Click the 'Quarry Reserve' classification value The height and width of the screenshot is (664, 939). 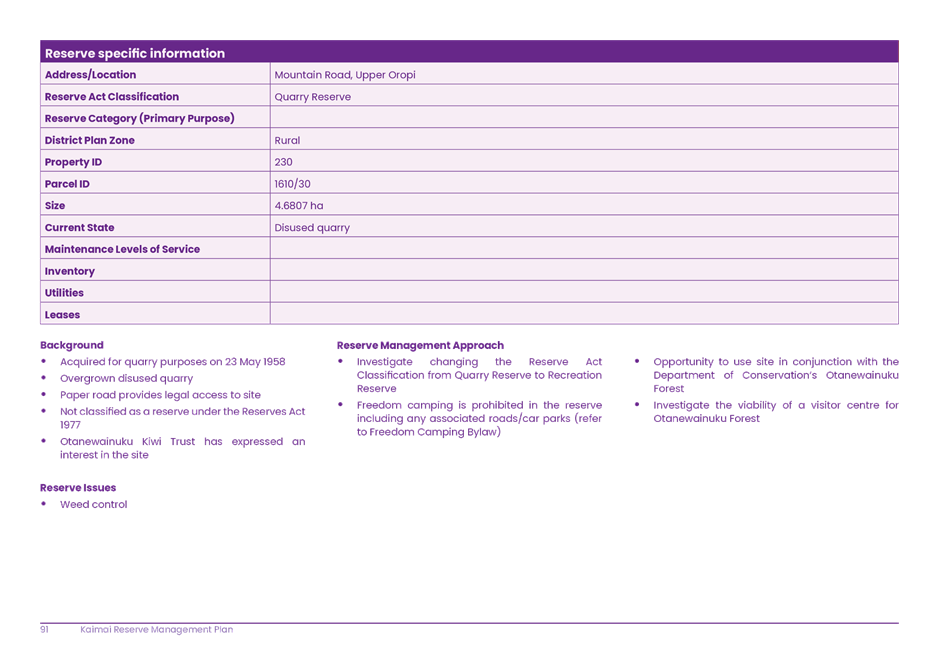point(312,97)
